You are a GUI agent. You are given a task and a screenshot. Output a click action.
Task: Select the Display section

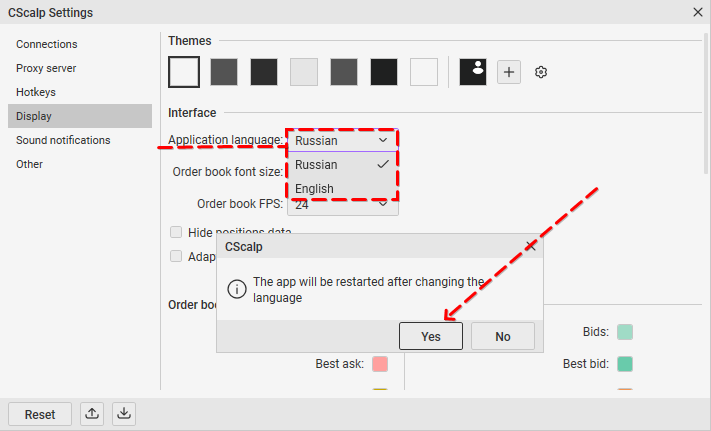pos(80,116)
